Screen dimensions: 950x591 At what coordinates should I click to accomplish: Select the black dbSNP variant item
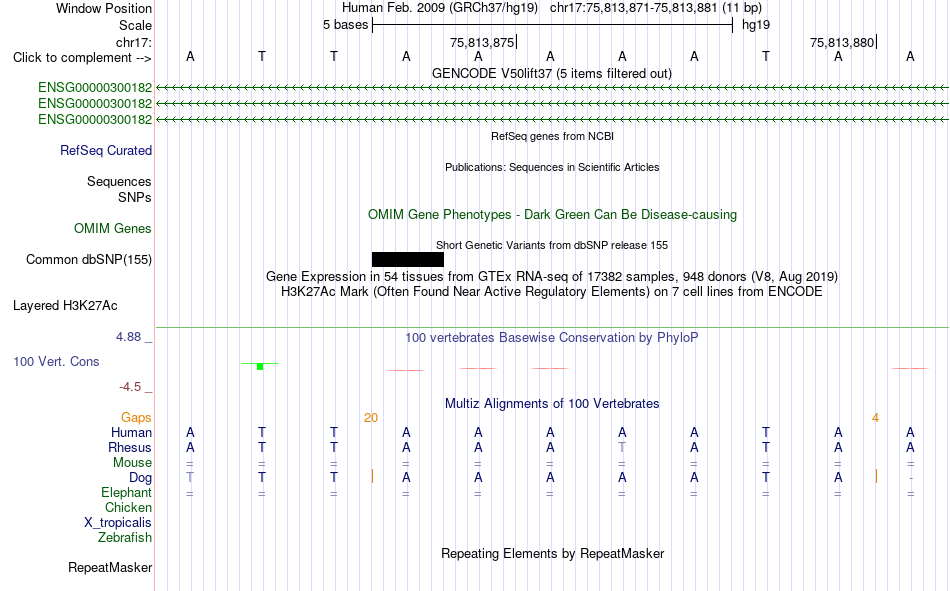(x=408, y=259)
